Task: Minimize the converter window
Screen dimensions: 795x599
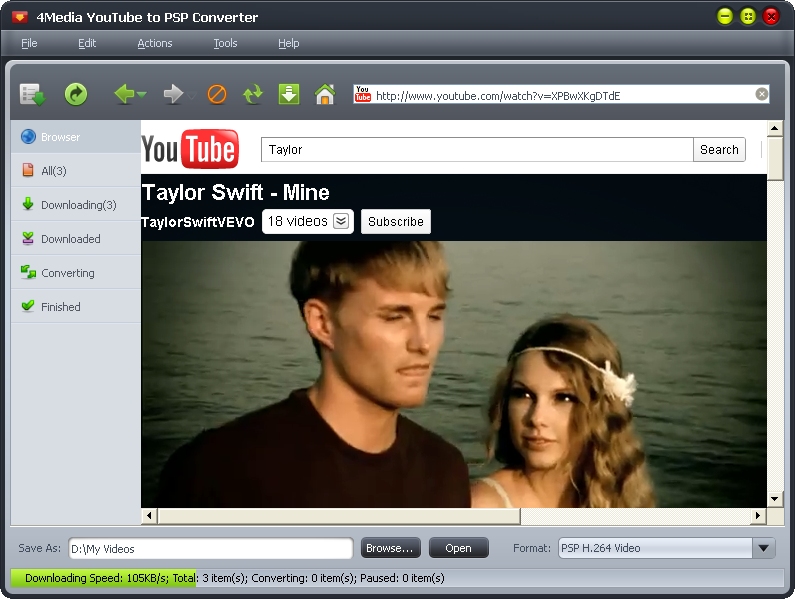Action: pos(725,17)
